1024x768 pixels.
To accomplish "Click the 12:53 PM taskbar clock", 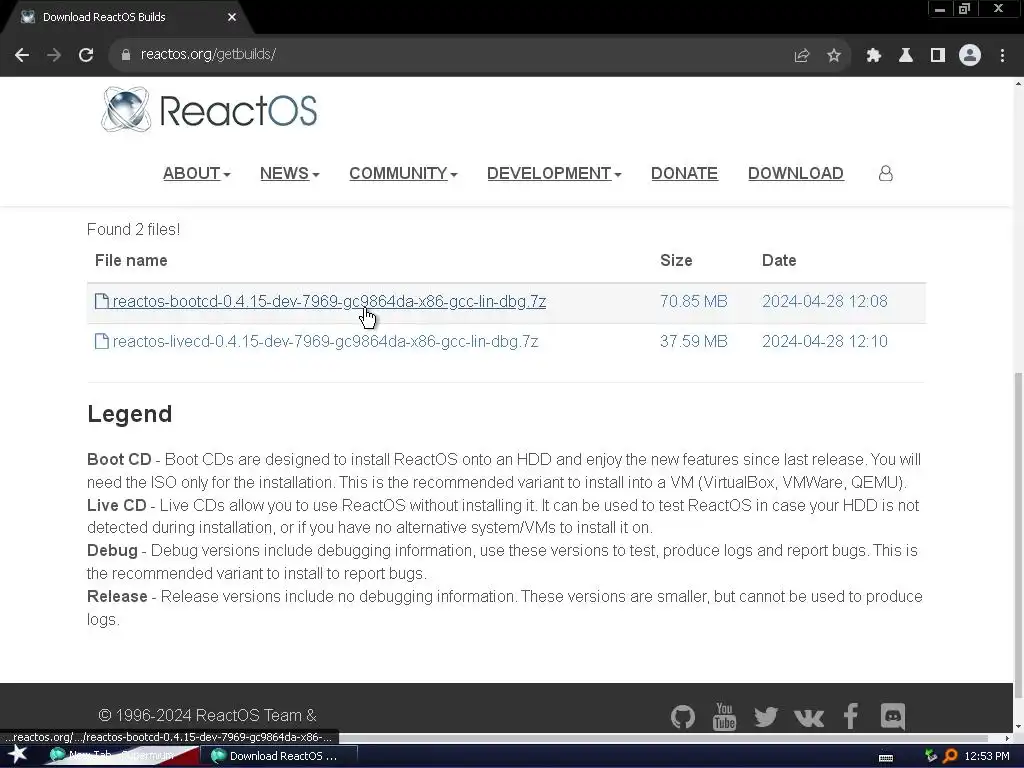I will click(987, 756).
